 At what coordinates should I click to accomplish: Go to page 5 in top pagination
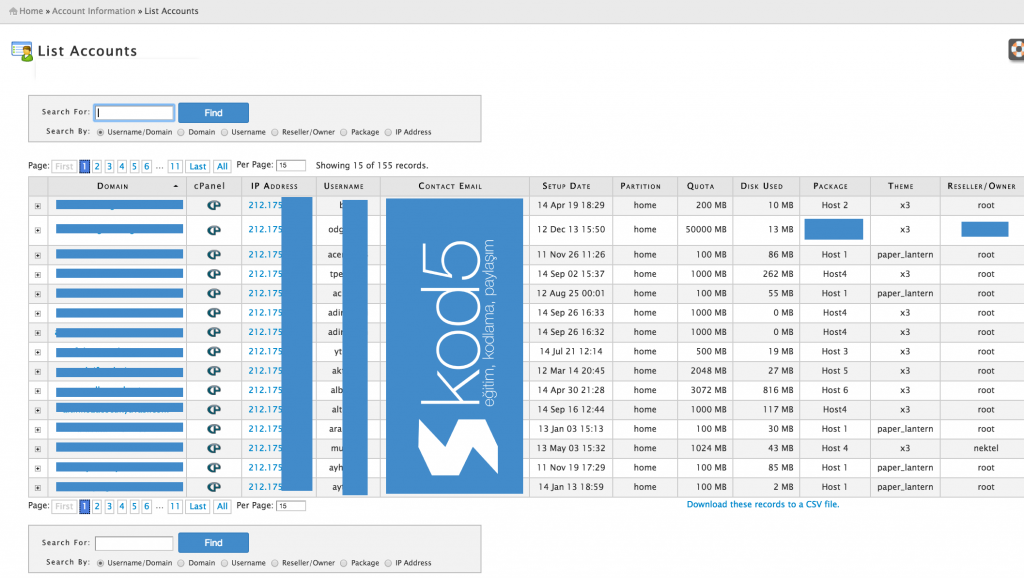click(x=134, y=167)
